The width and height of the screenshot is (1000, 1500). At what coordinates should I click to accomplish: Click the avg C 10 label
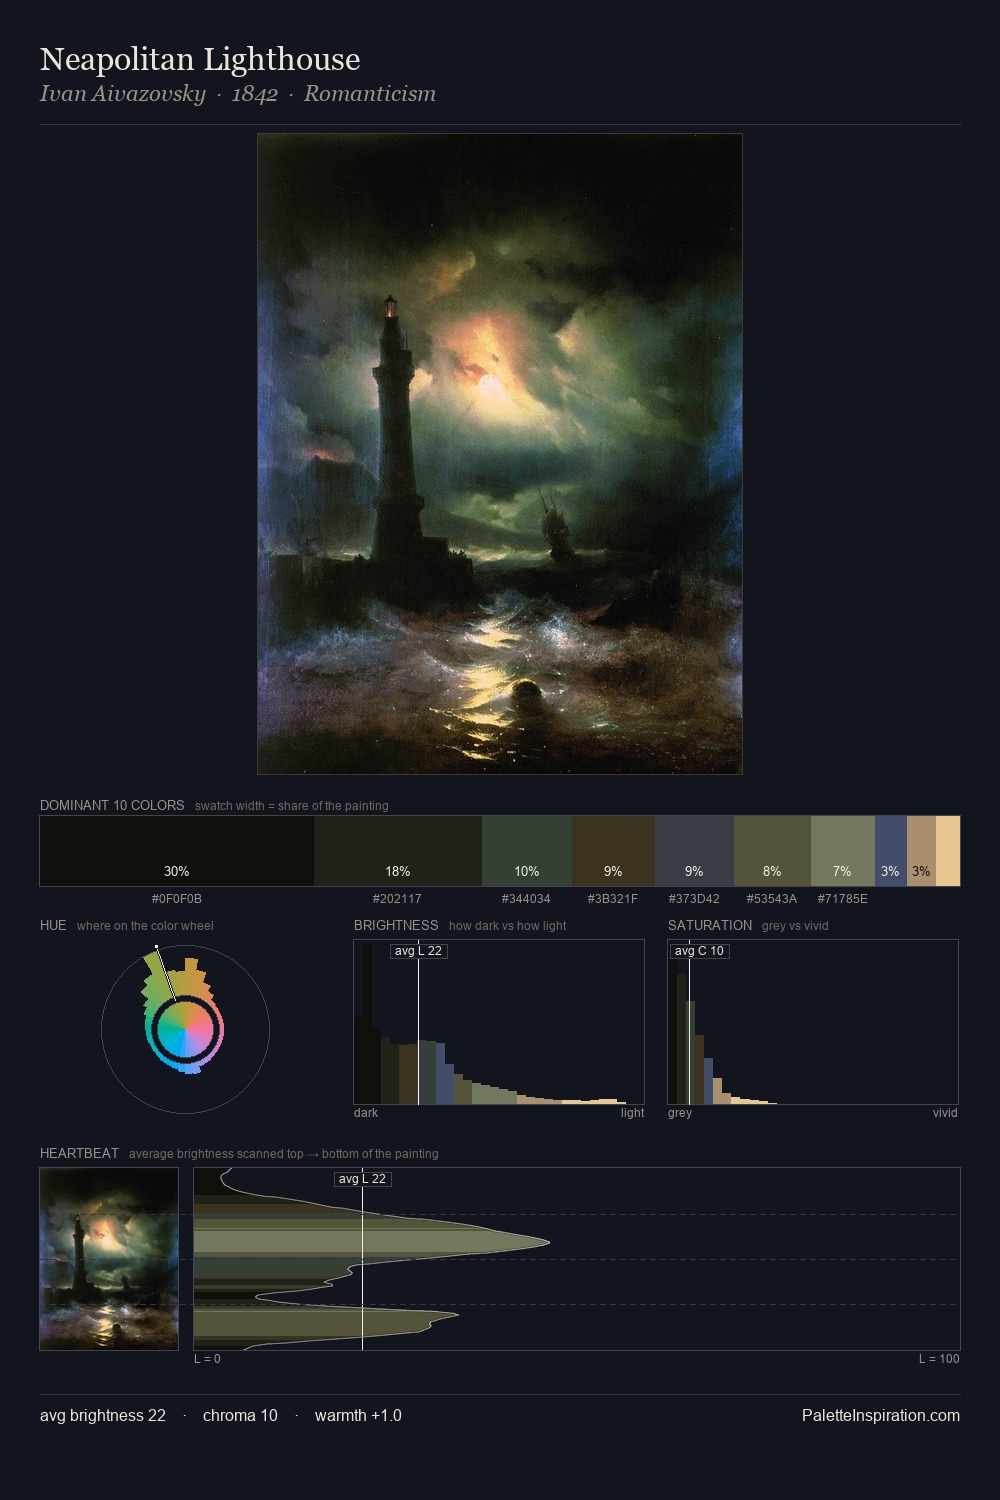[699, 951]
